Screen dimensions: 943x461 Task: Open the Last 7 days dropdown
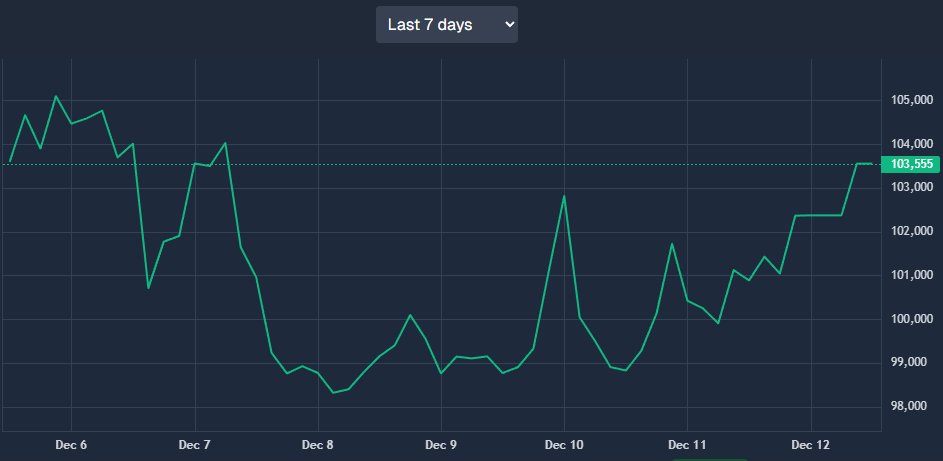(447, 25)
